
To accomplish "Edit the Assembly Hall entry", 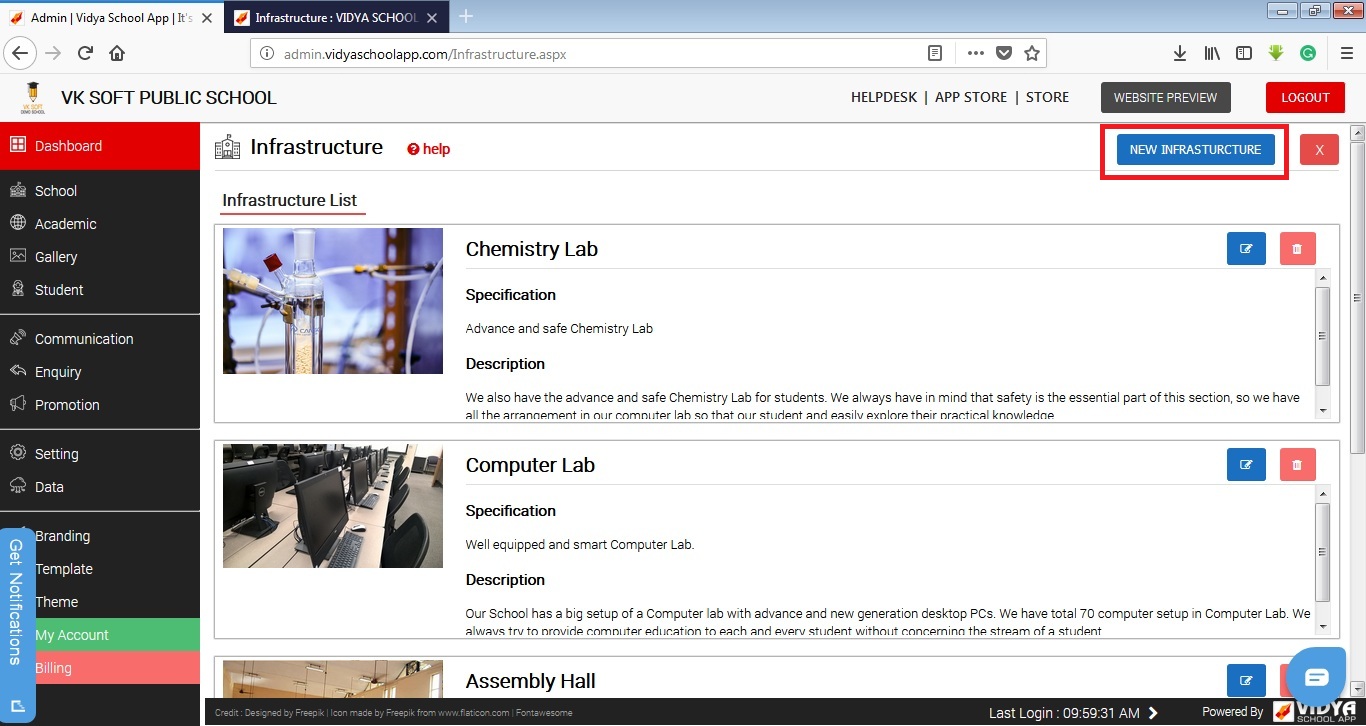I will (1246, 681).
